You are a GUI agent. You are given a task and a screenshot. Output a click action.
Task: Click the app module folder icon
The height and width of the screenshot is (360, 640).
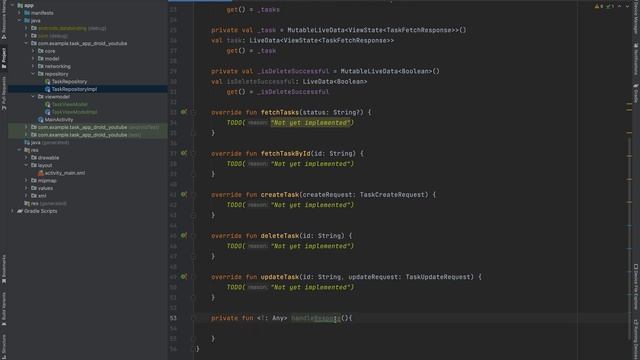(x=20, y=5)
